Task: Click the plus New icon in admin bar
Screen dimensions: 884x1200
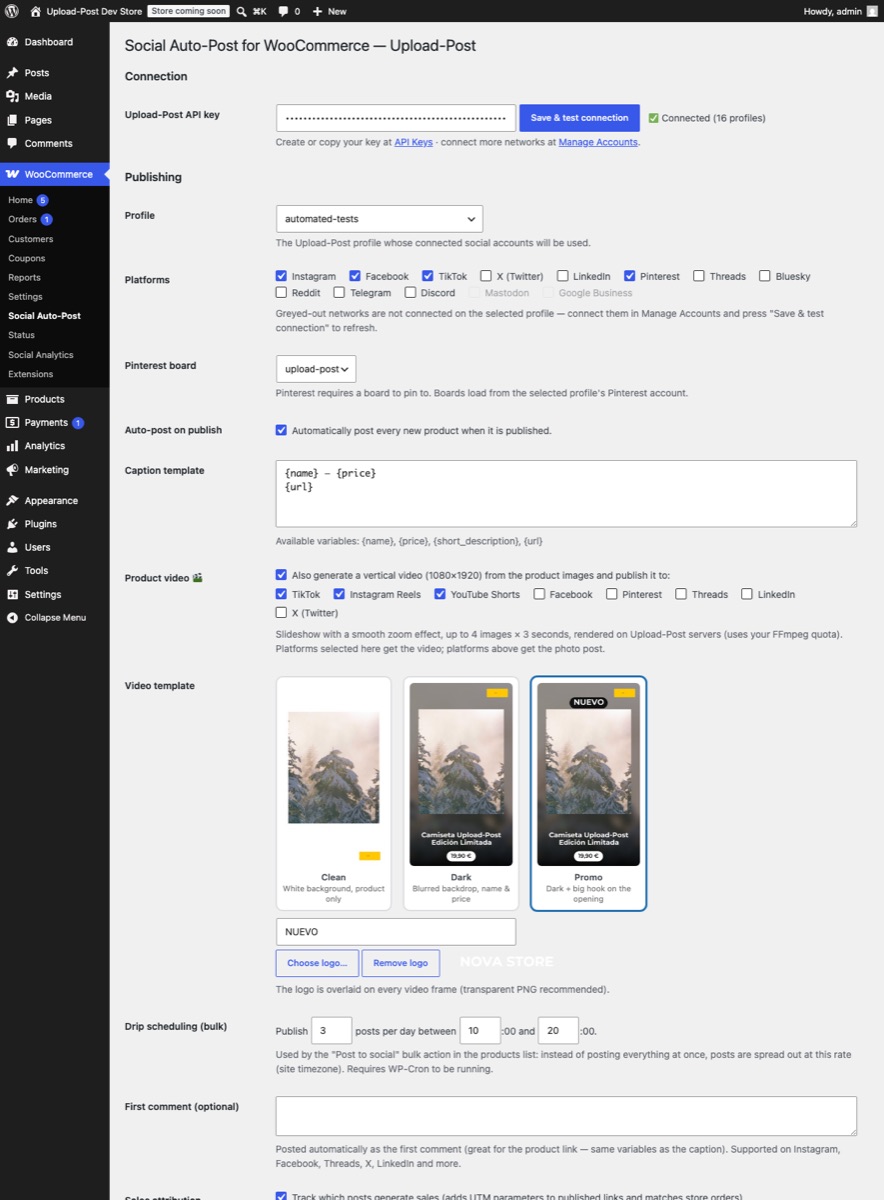Action: (x=317, y=11)
